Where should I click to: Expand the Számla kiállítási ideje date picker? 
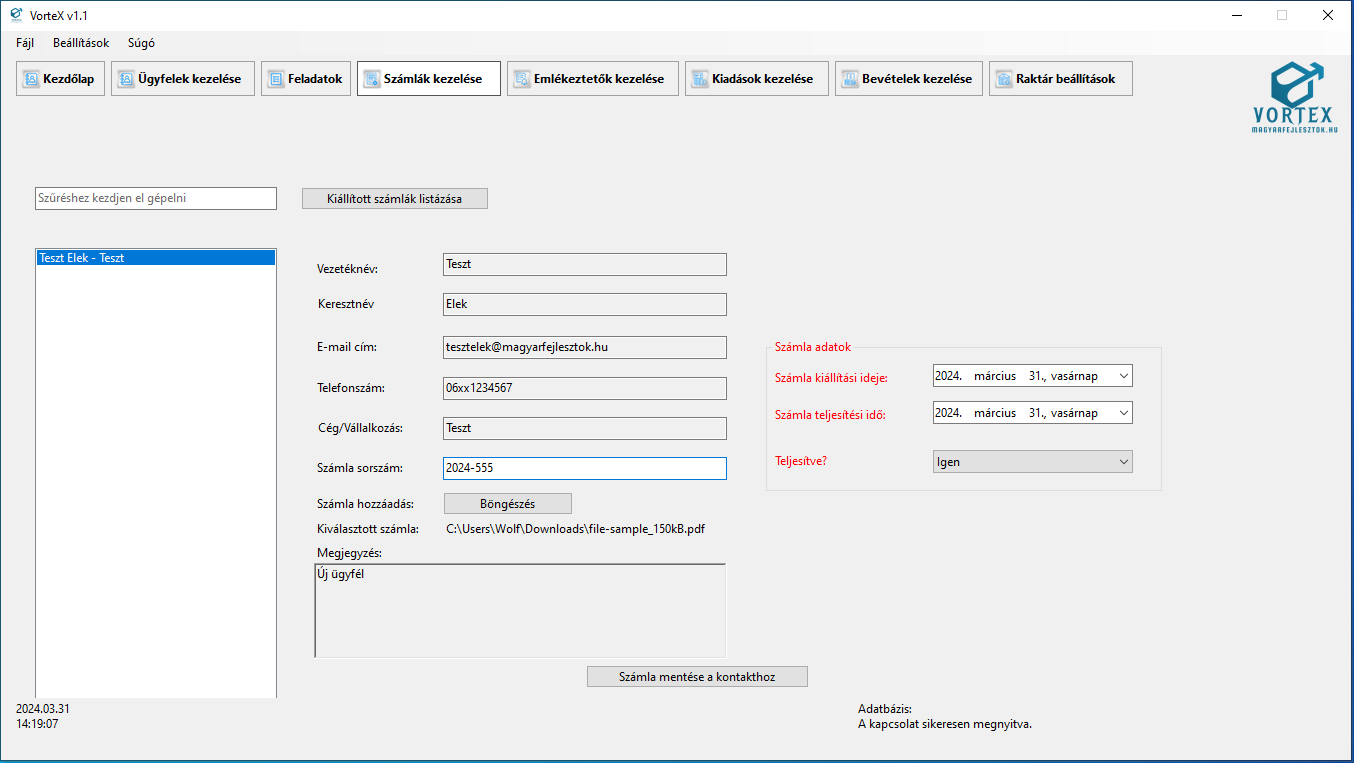1123,376
